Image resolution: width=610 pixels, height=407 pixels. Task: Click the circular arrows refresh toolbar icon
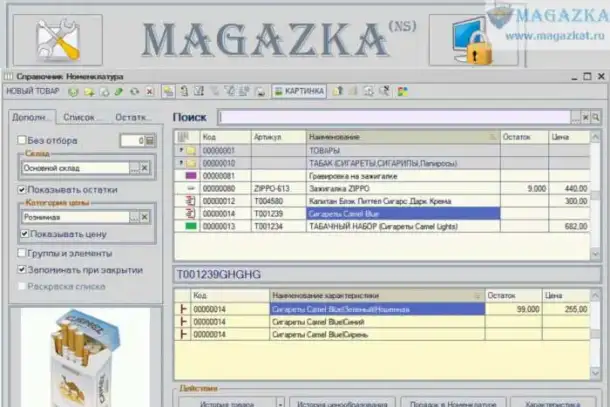(134, 92)
